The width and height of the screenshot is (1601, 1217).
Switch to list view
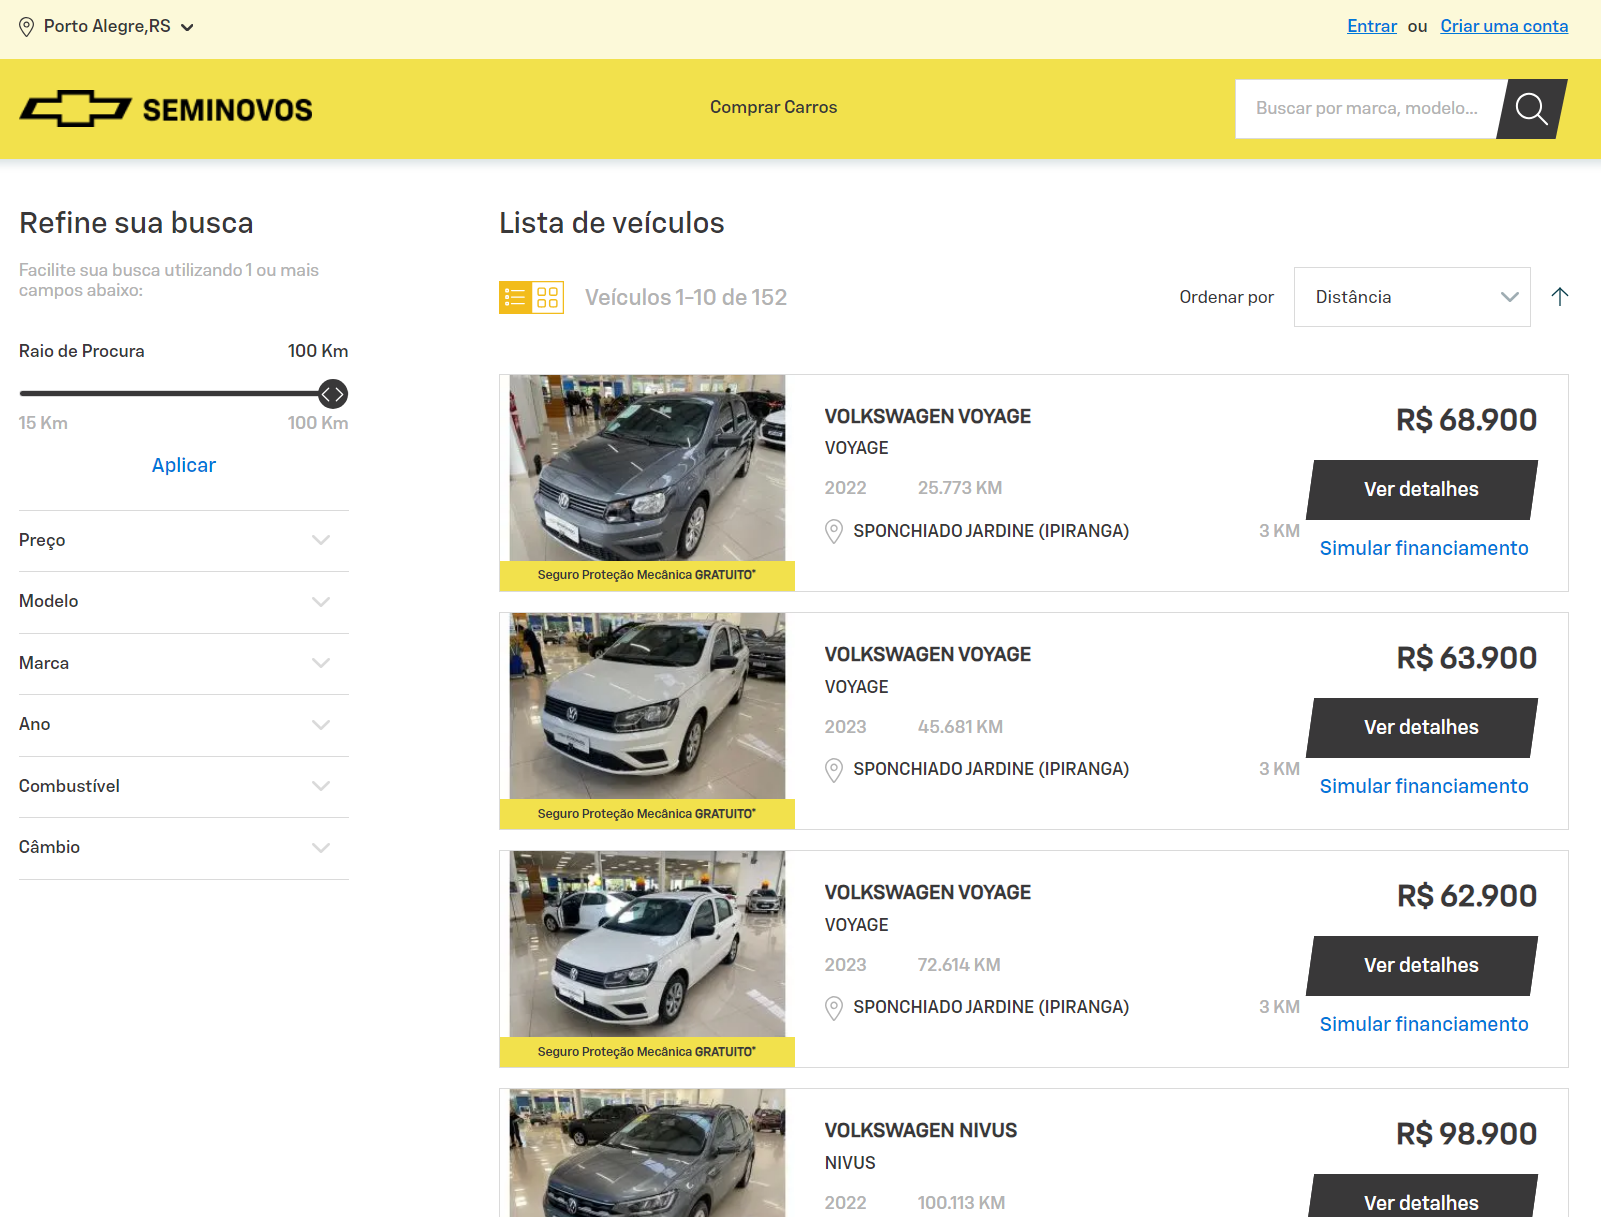click(x=516, y=296)
